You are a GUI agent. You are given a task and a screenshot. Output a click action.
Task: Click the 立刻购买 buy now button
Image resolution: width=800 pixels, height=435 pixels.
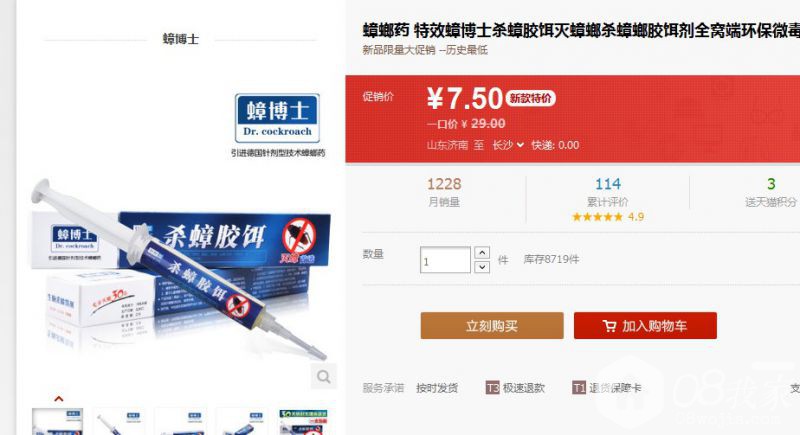click(492, 325)
